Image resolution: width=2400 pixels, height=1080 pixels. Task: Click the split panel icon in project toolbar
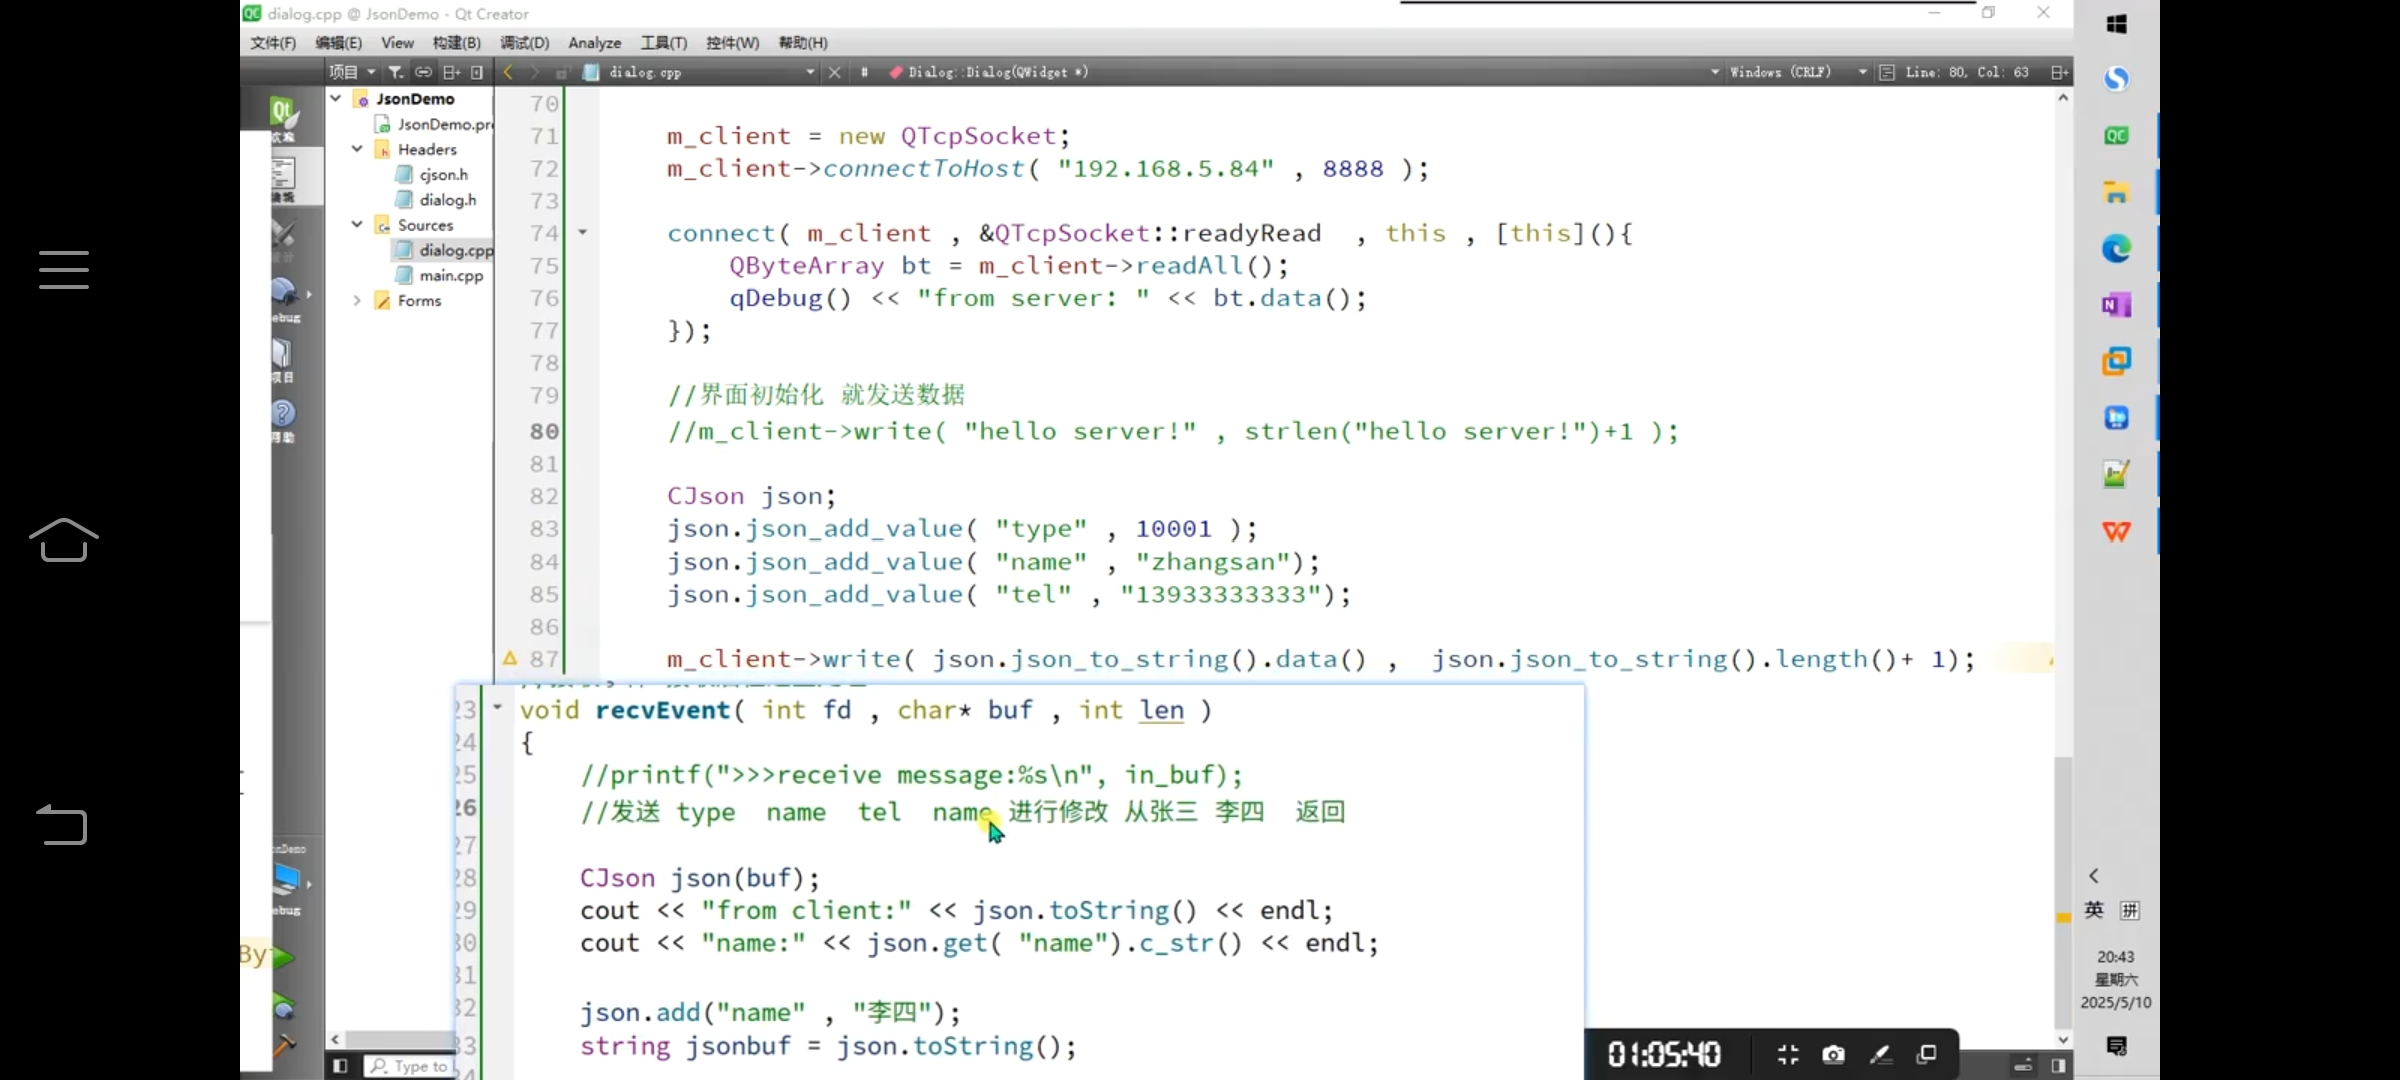[x=451, y=72]
